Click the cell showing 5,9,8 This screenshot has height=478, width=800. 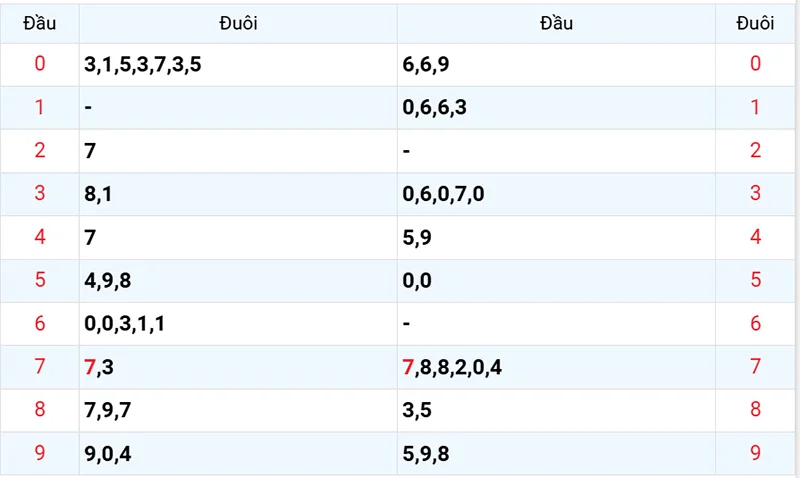click(x=425, y=454)
